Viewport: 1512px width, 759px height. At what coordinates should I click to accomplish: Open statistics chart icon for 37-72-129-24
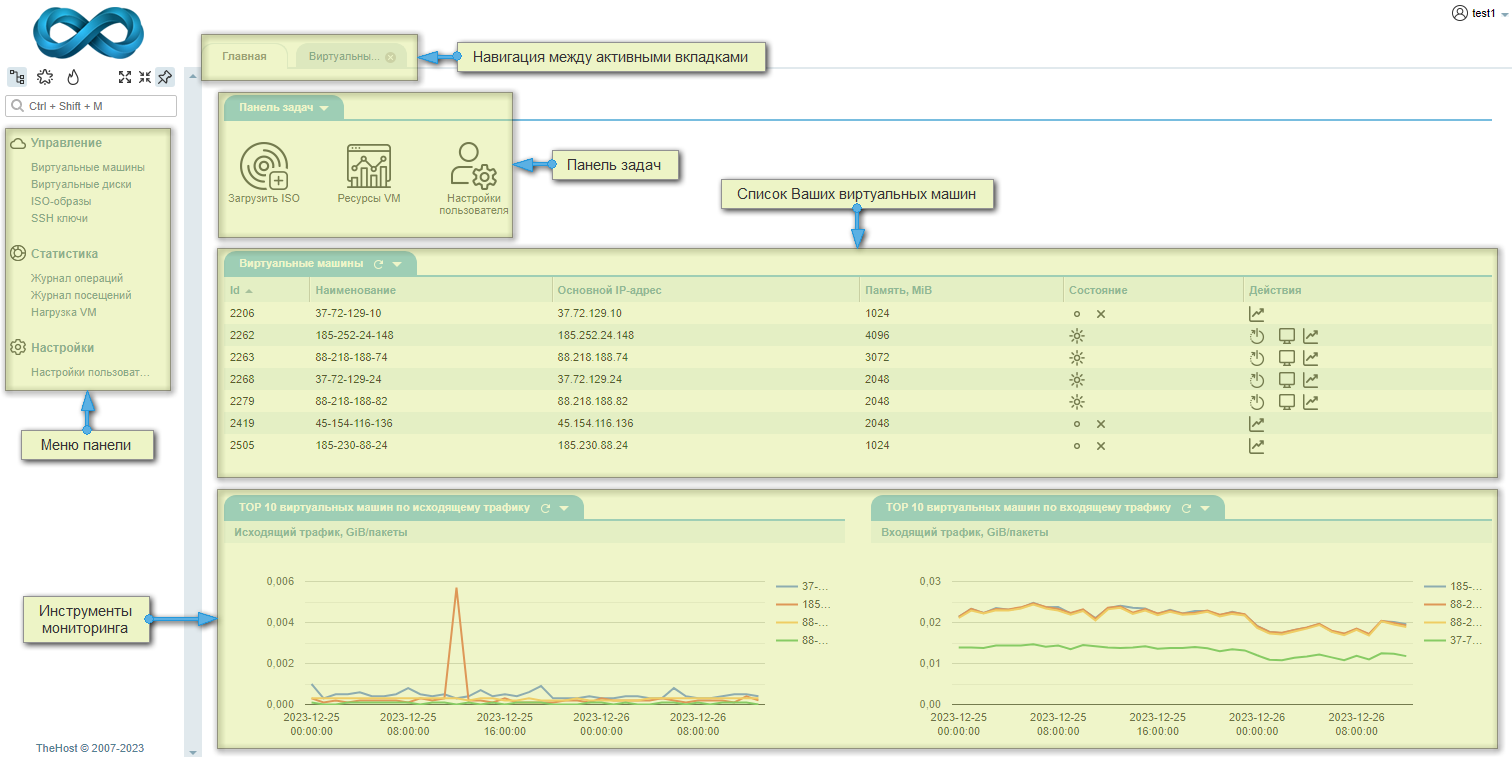click(1310, 380)
